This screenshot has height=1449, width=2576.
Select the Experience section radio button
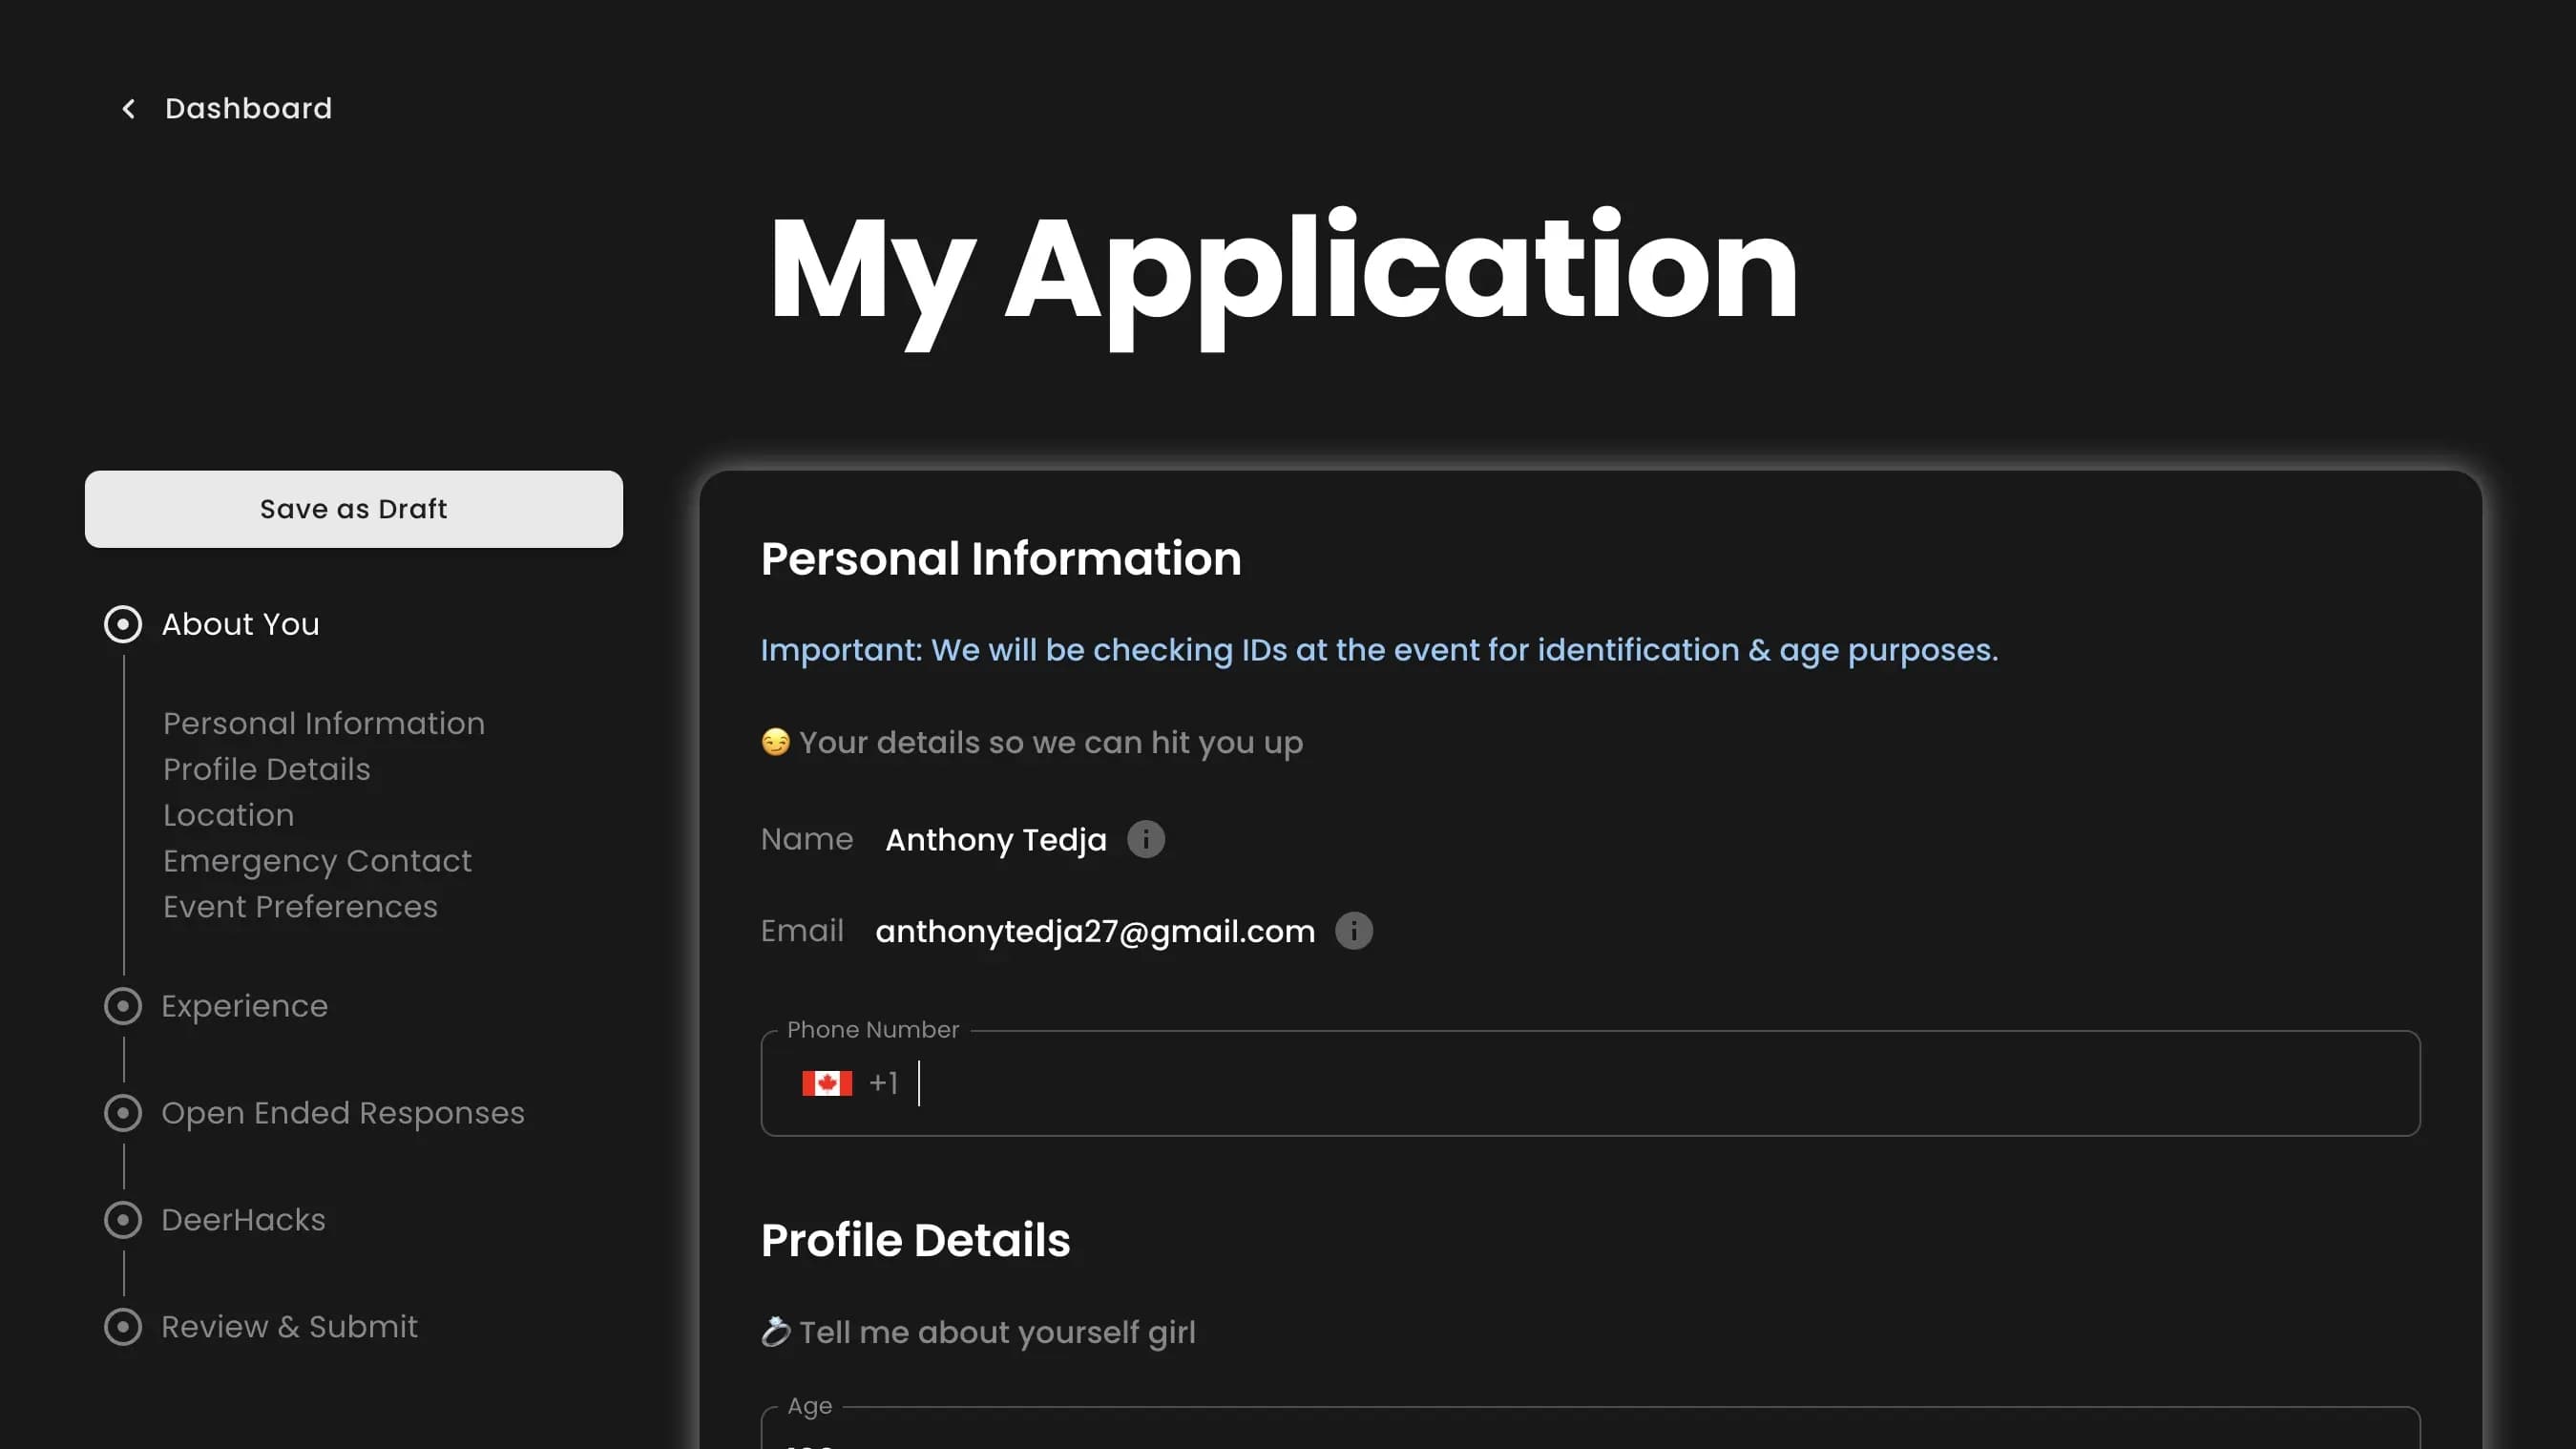tap(122, 1005)
